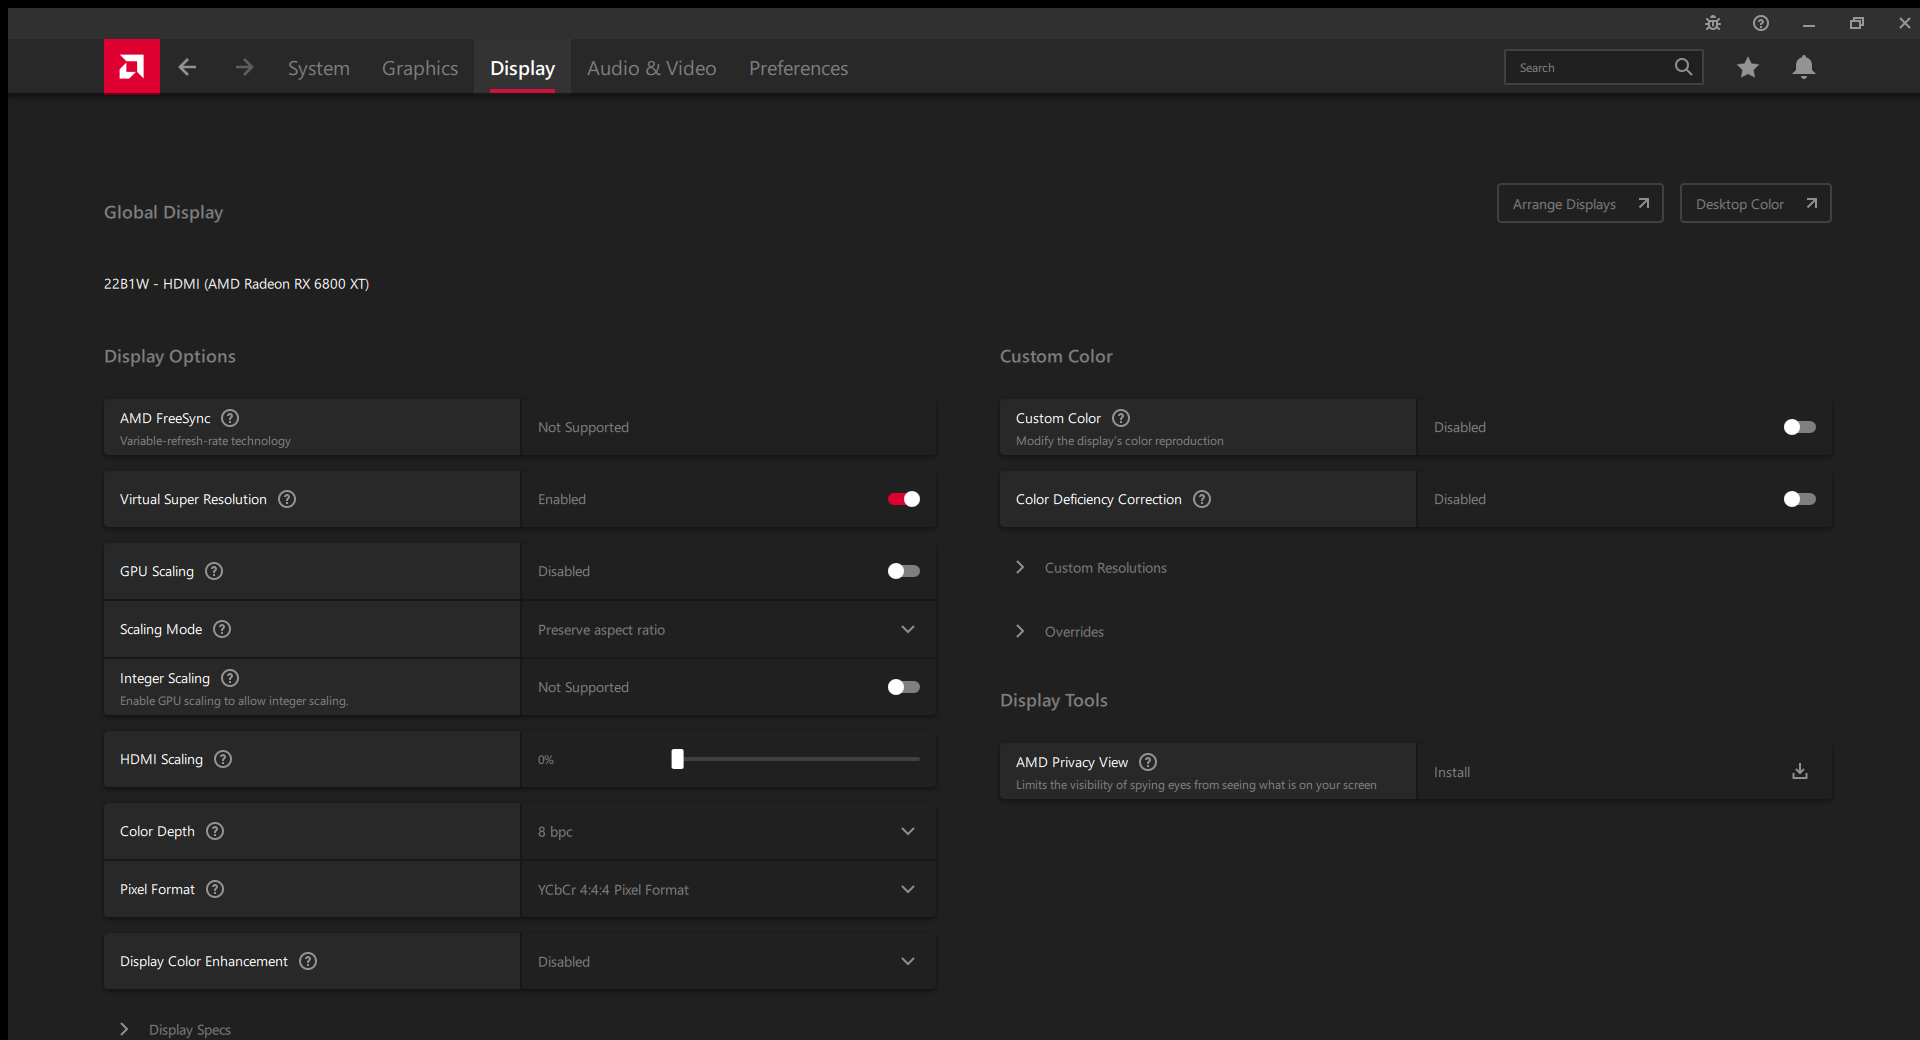Click help icon beside HDMI Scaling
1920x1040 pixels.
(x=223, y=759)
